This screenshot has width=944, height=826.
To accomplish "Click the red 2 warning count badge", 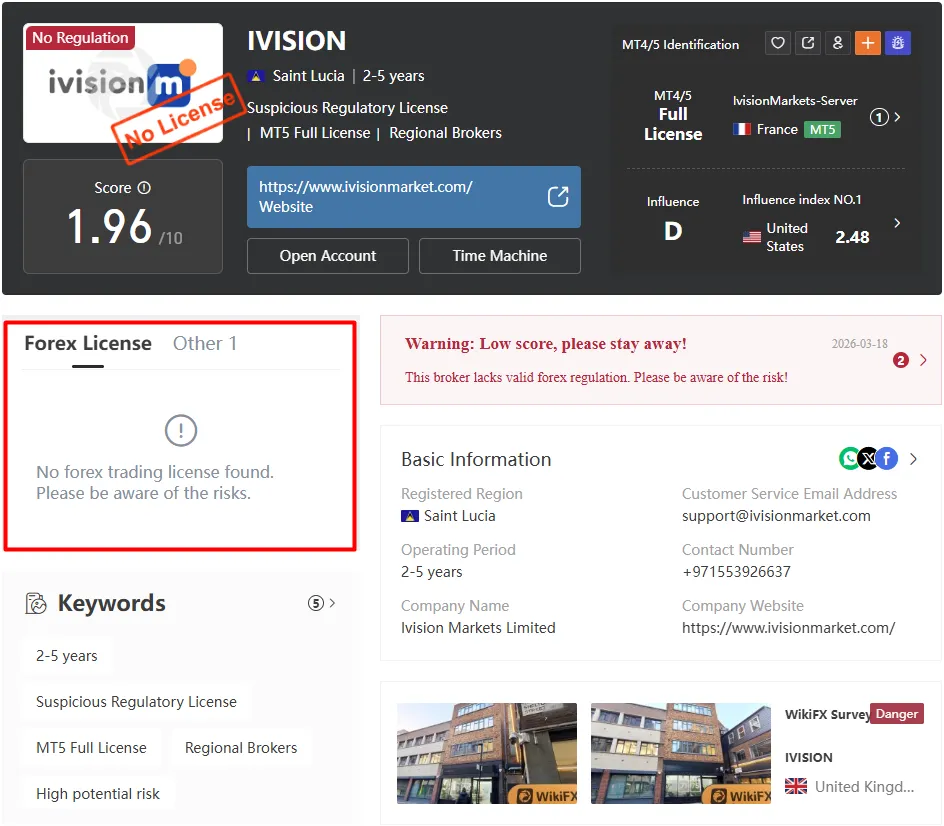I will click(x=901, y=360).
